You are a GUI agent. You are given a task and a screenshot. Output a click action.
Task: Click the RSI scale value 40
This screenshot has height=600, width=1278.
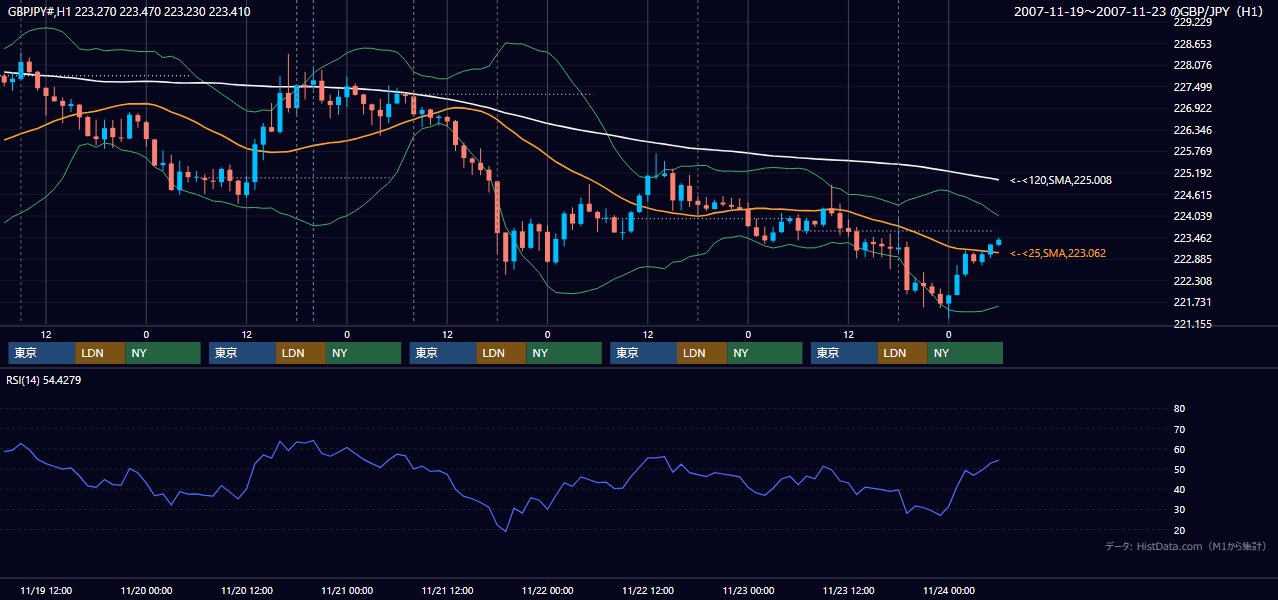pyautogui.click(x=1179, y=490)
